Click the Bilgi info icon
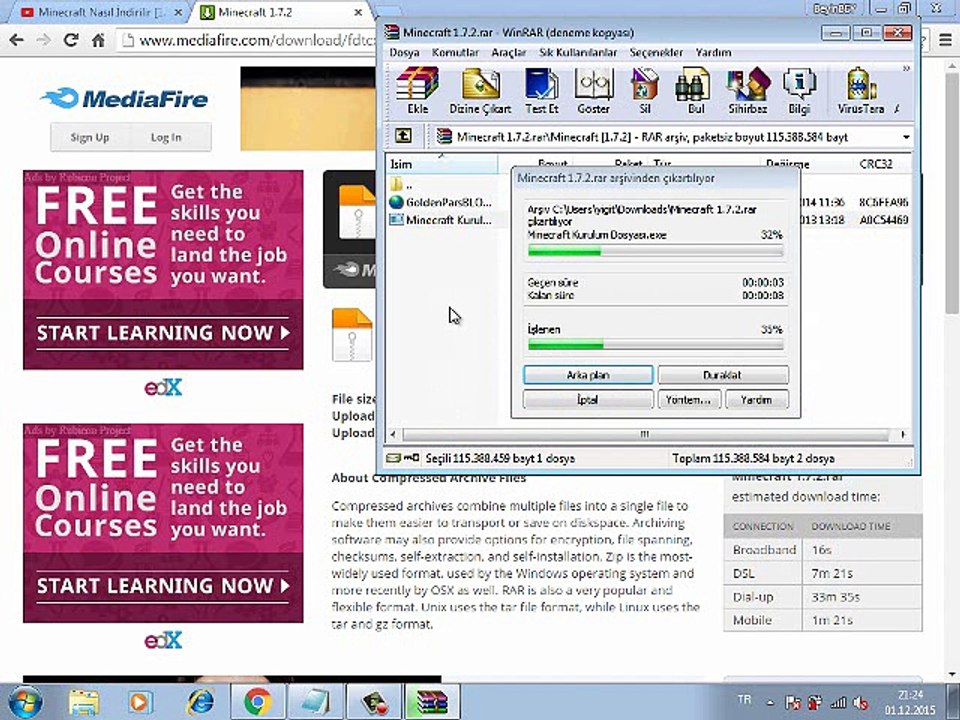 point(799,91)
